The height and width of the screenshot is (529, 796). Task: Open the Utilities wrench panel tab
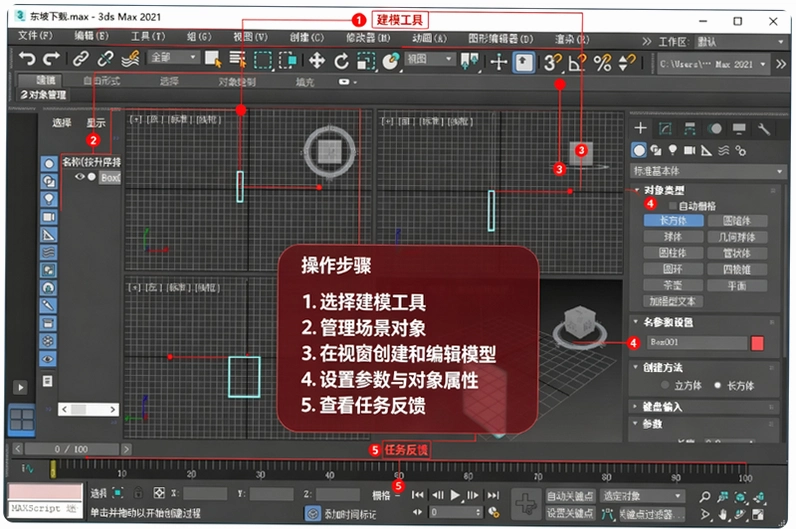point(764,129)
